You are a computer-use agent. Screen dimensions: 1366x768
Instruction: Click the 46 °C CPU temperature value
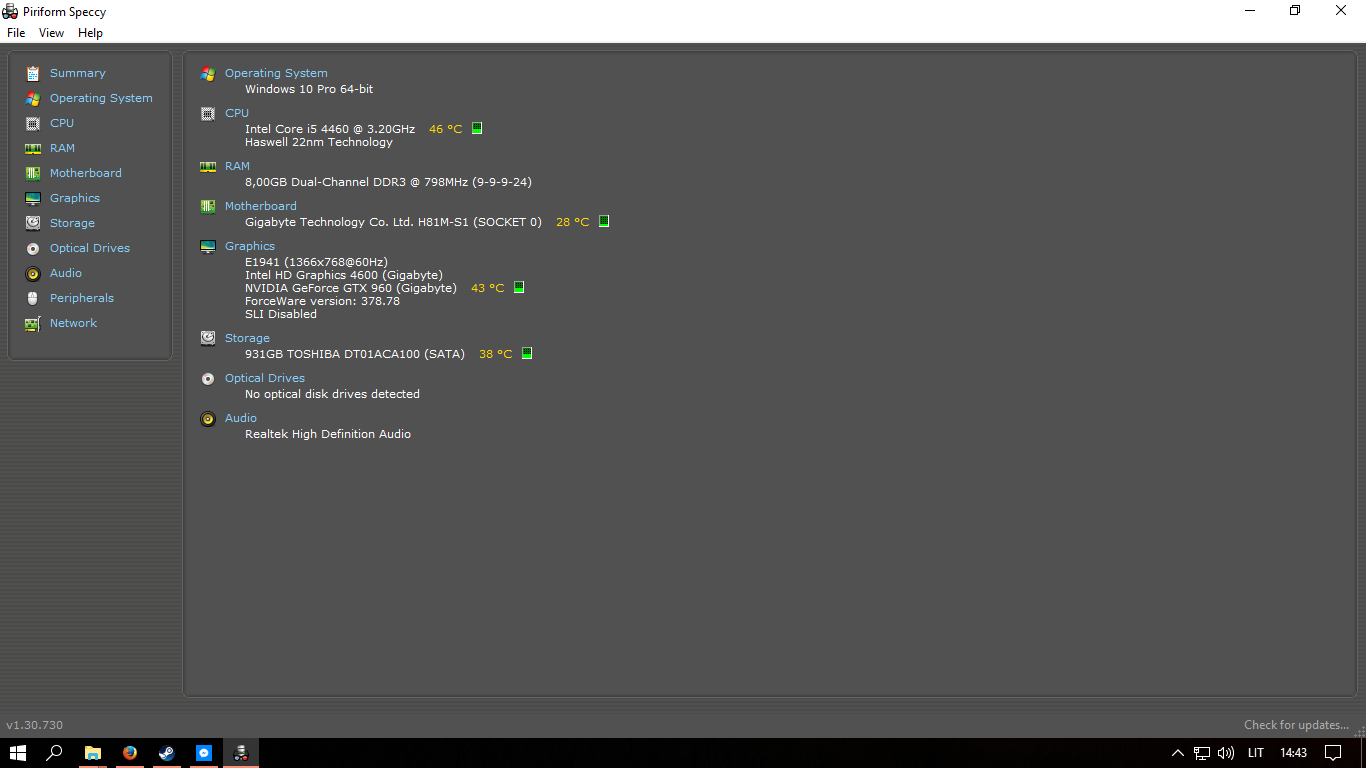446,129
